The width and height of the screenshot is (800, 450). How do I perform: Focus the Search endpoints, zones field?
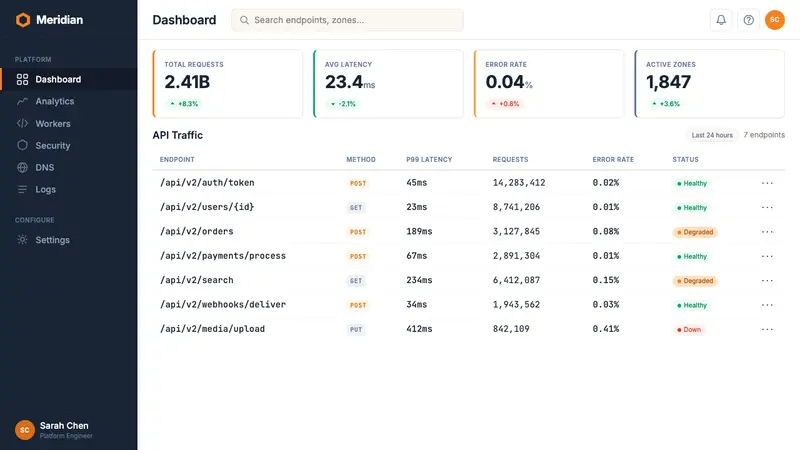pyautogui.click(x=347, y=20)
